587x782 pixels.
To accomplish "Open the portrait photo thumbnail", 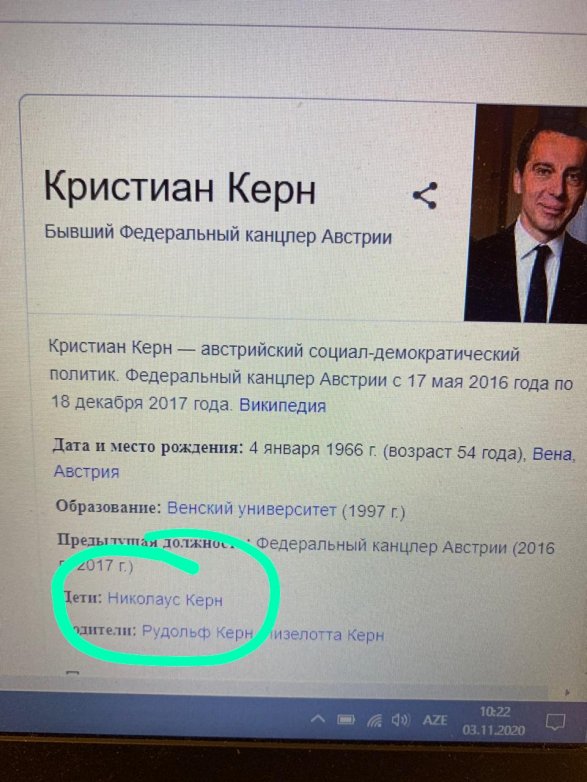I will (526, 213).
